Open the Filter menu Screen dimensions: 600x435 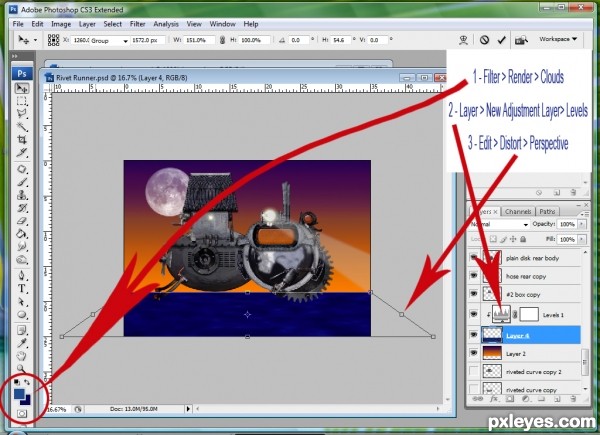click(137, 24)
